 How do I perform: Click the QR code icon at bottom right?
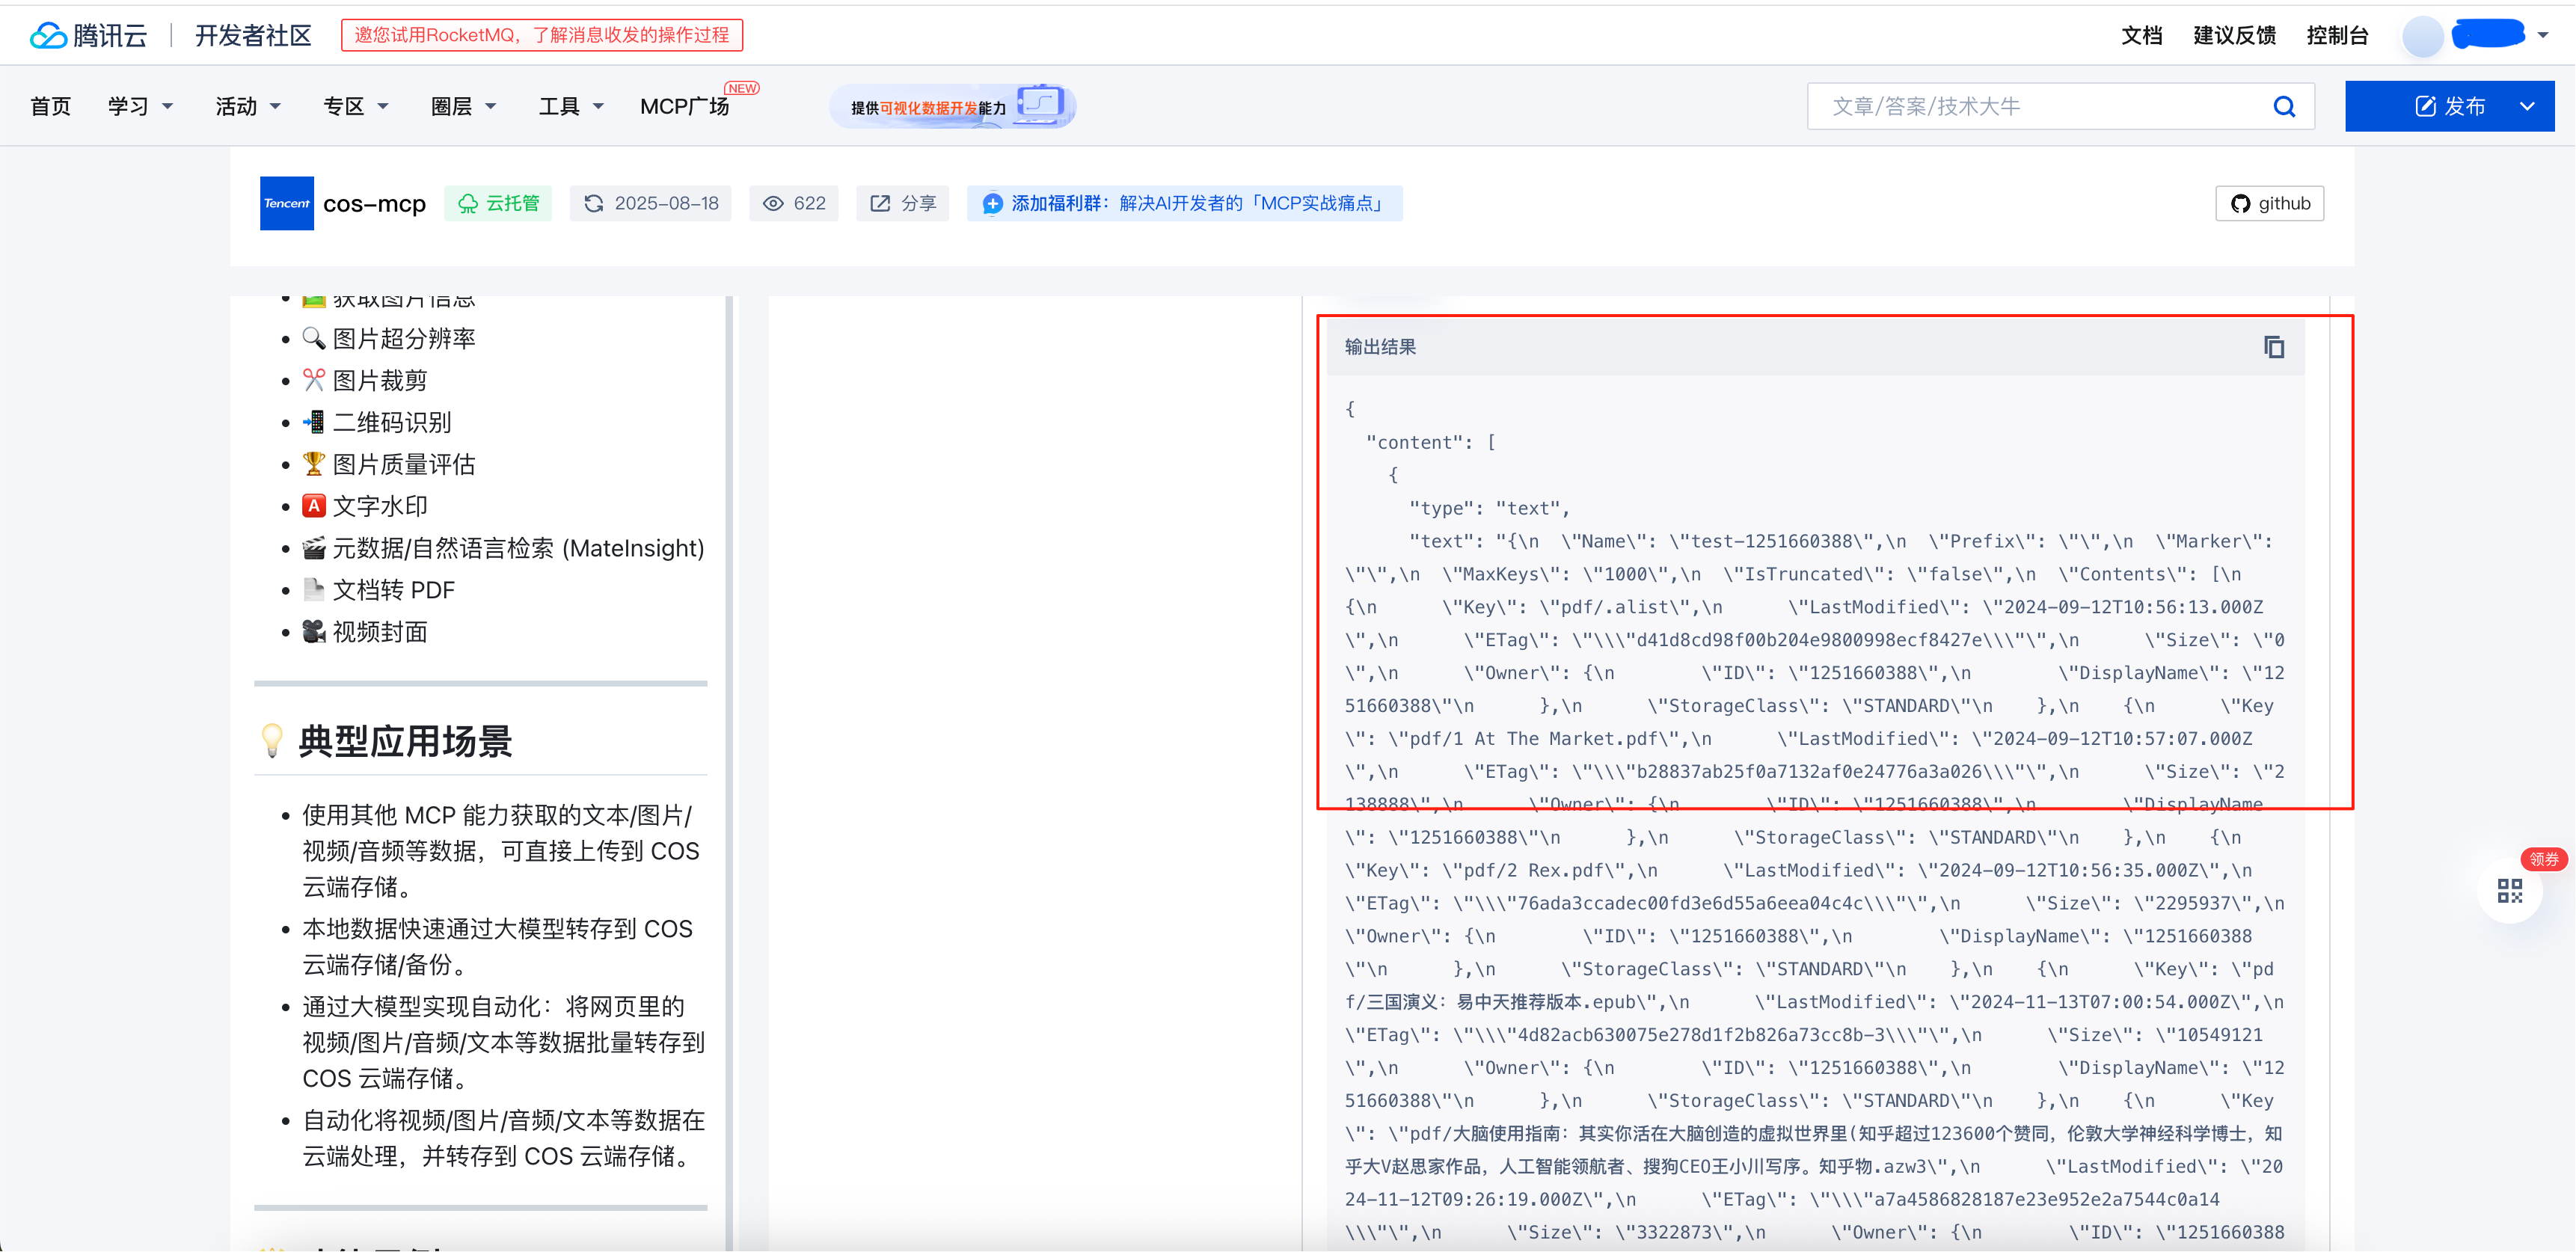2510,890
